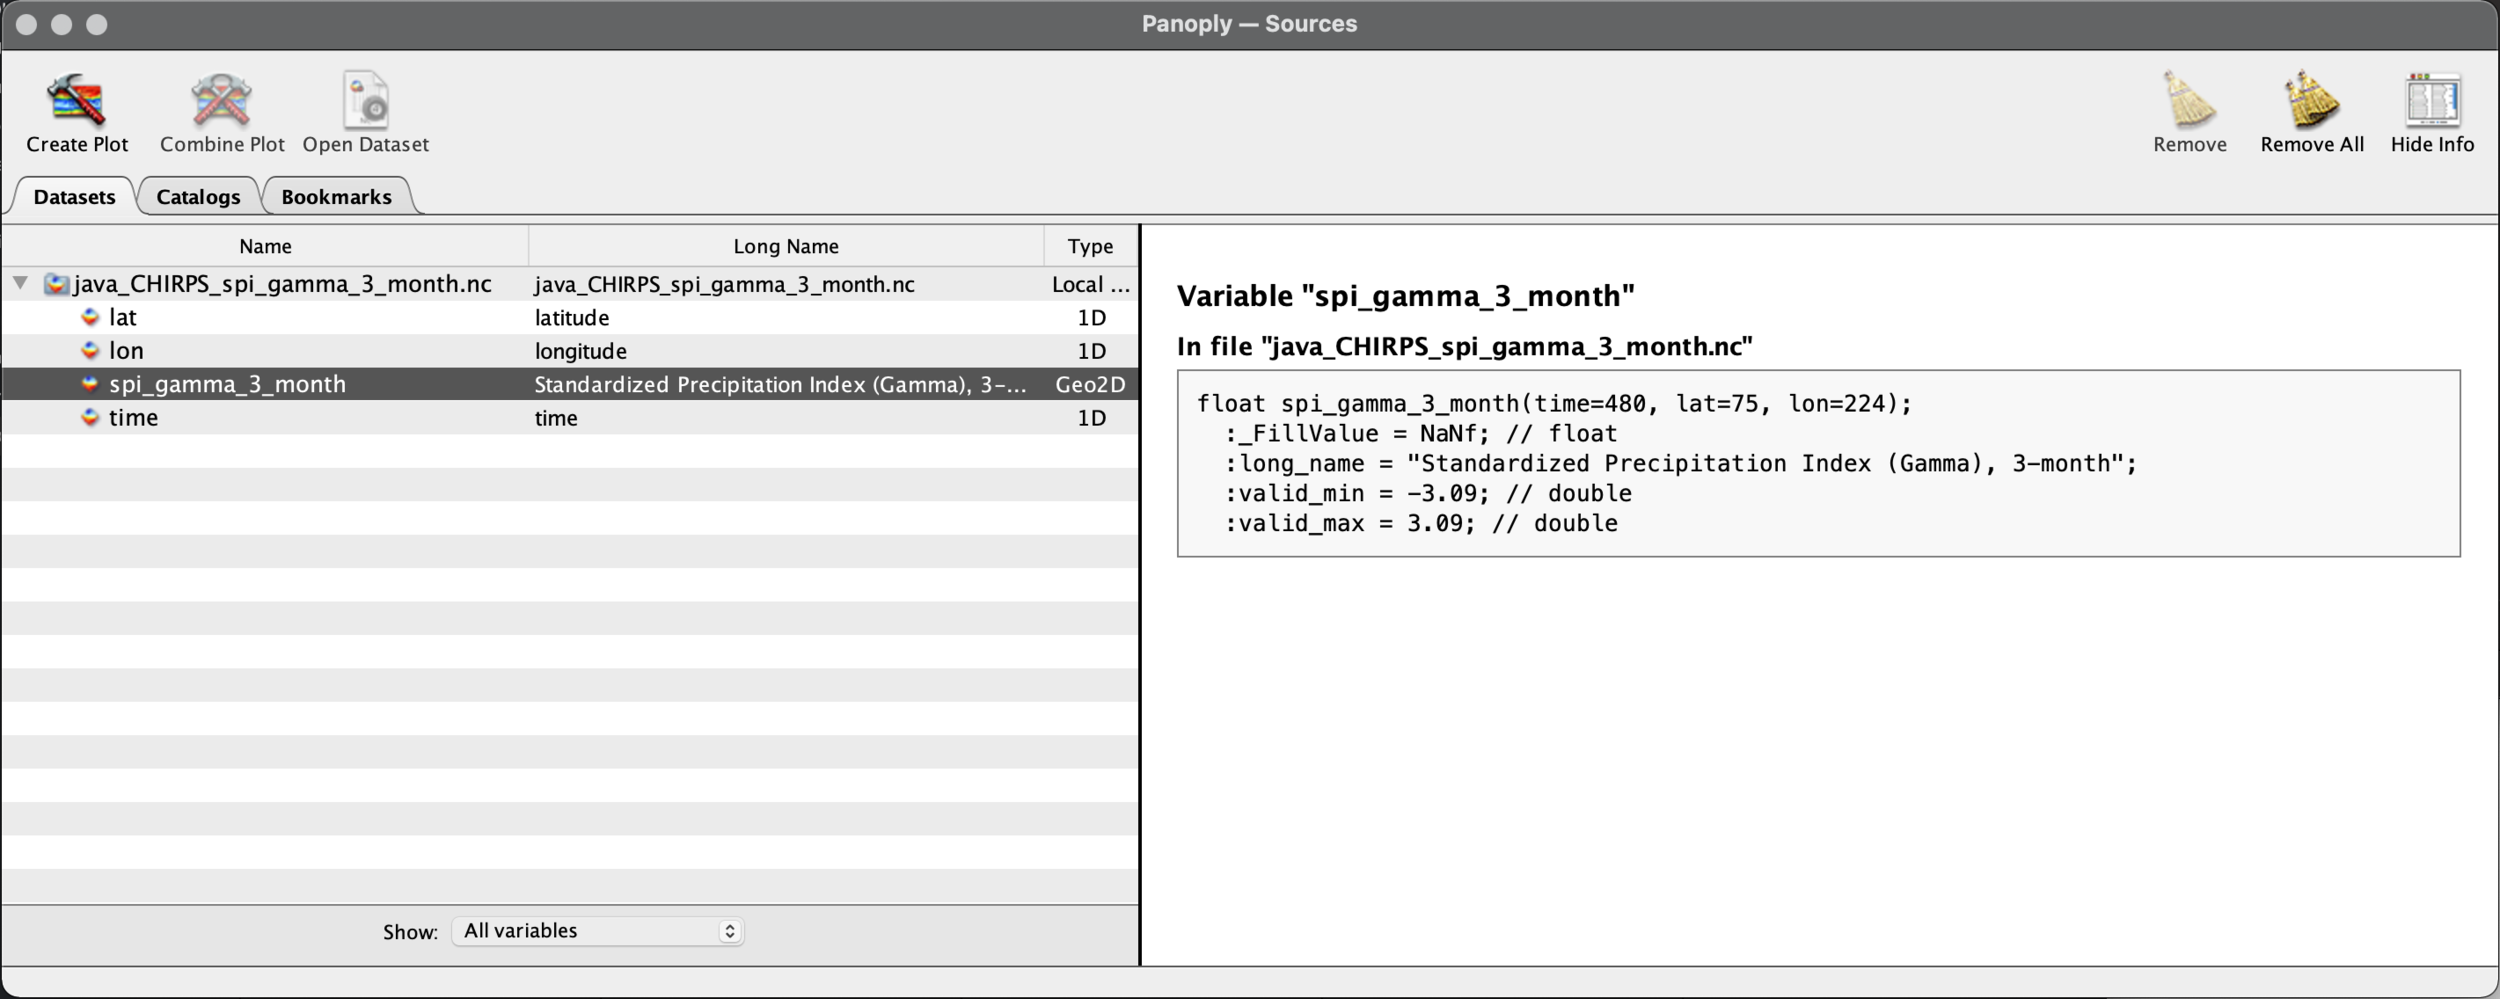Click the Create Plot toolbar icon
This screenshot has width=2500, height=999.
(x=76, y=101)
